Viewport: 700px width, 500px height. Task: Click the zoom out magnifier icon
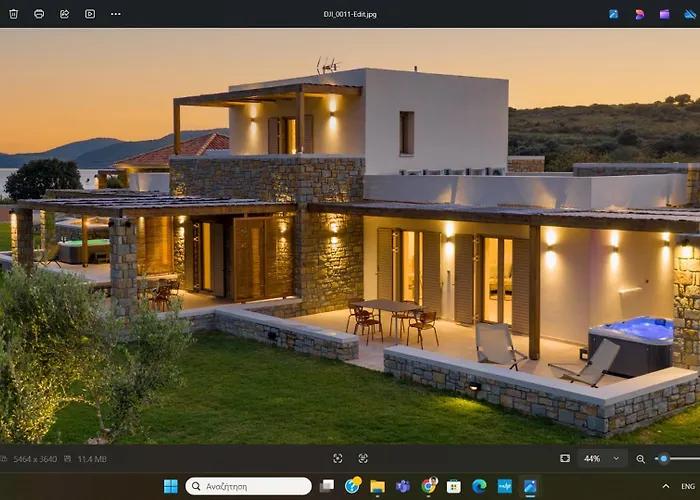[641, 458]
